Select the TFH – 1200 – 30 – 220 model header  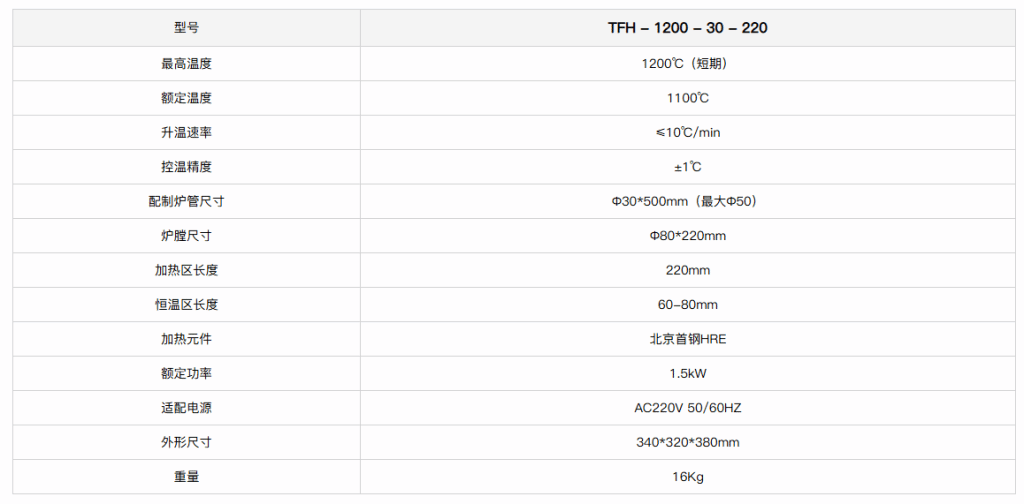[688, 28]
